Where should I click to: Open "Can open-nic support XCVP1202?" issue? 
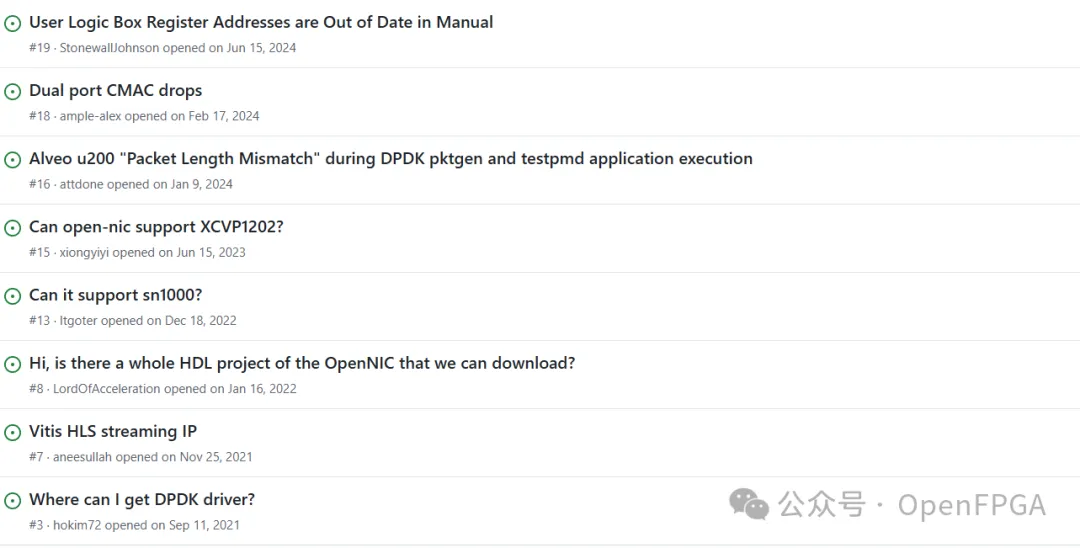(156, 227)
